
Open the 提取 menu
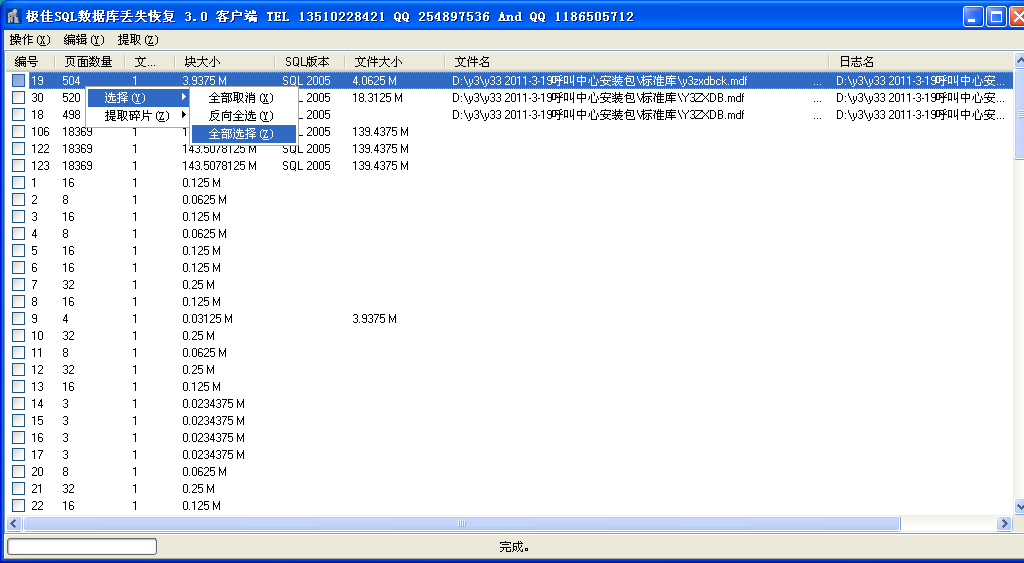pos(138,40)
